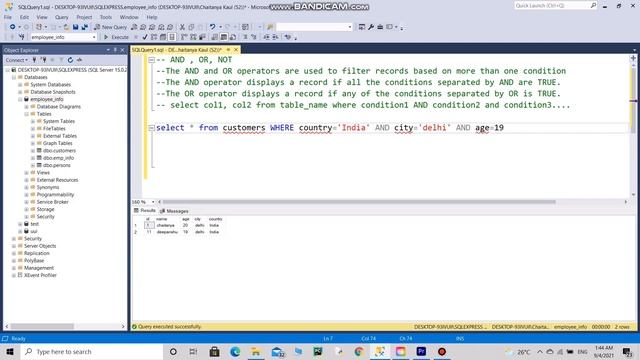Open the Project menu

[x=84, y=17]
